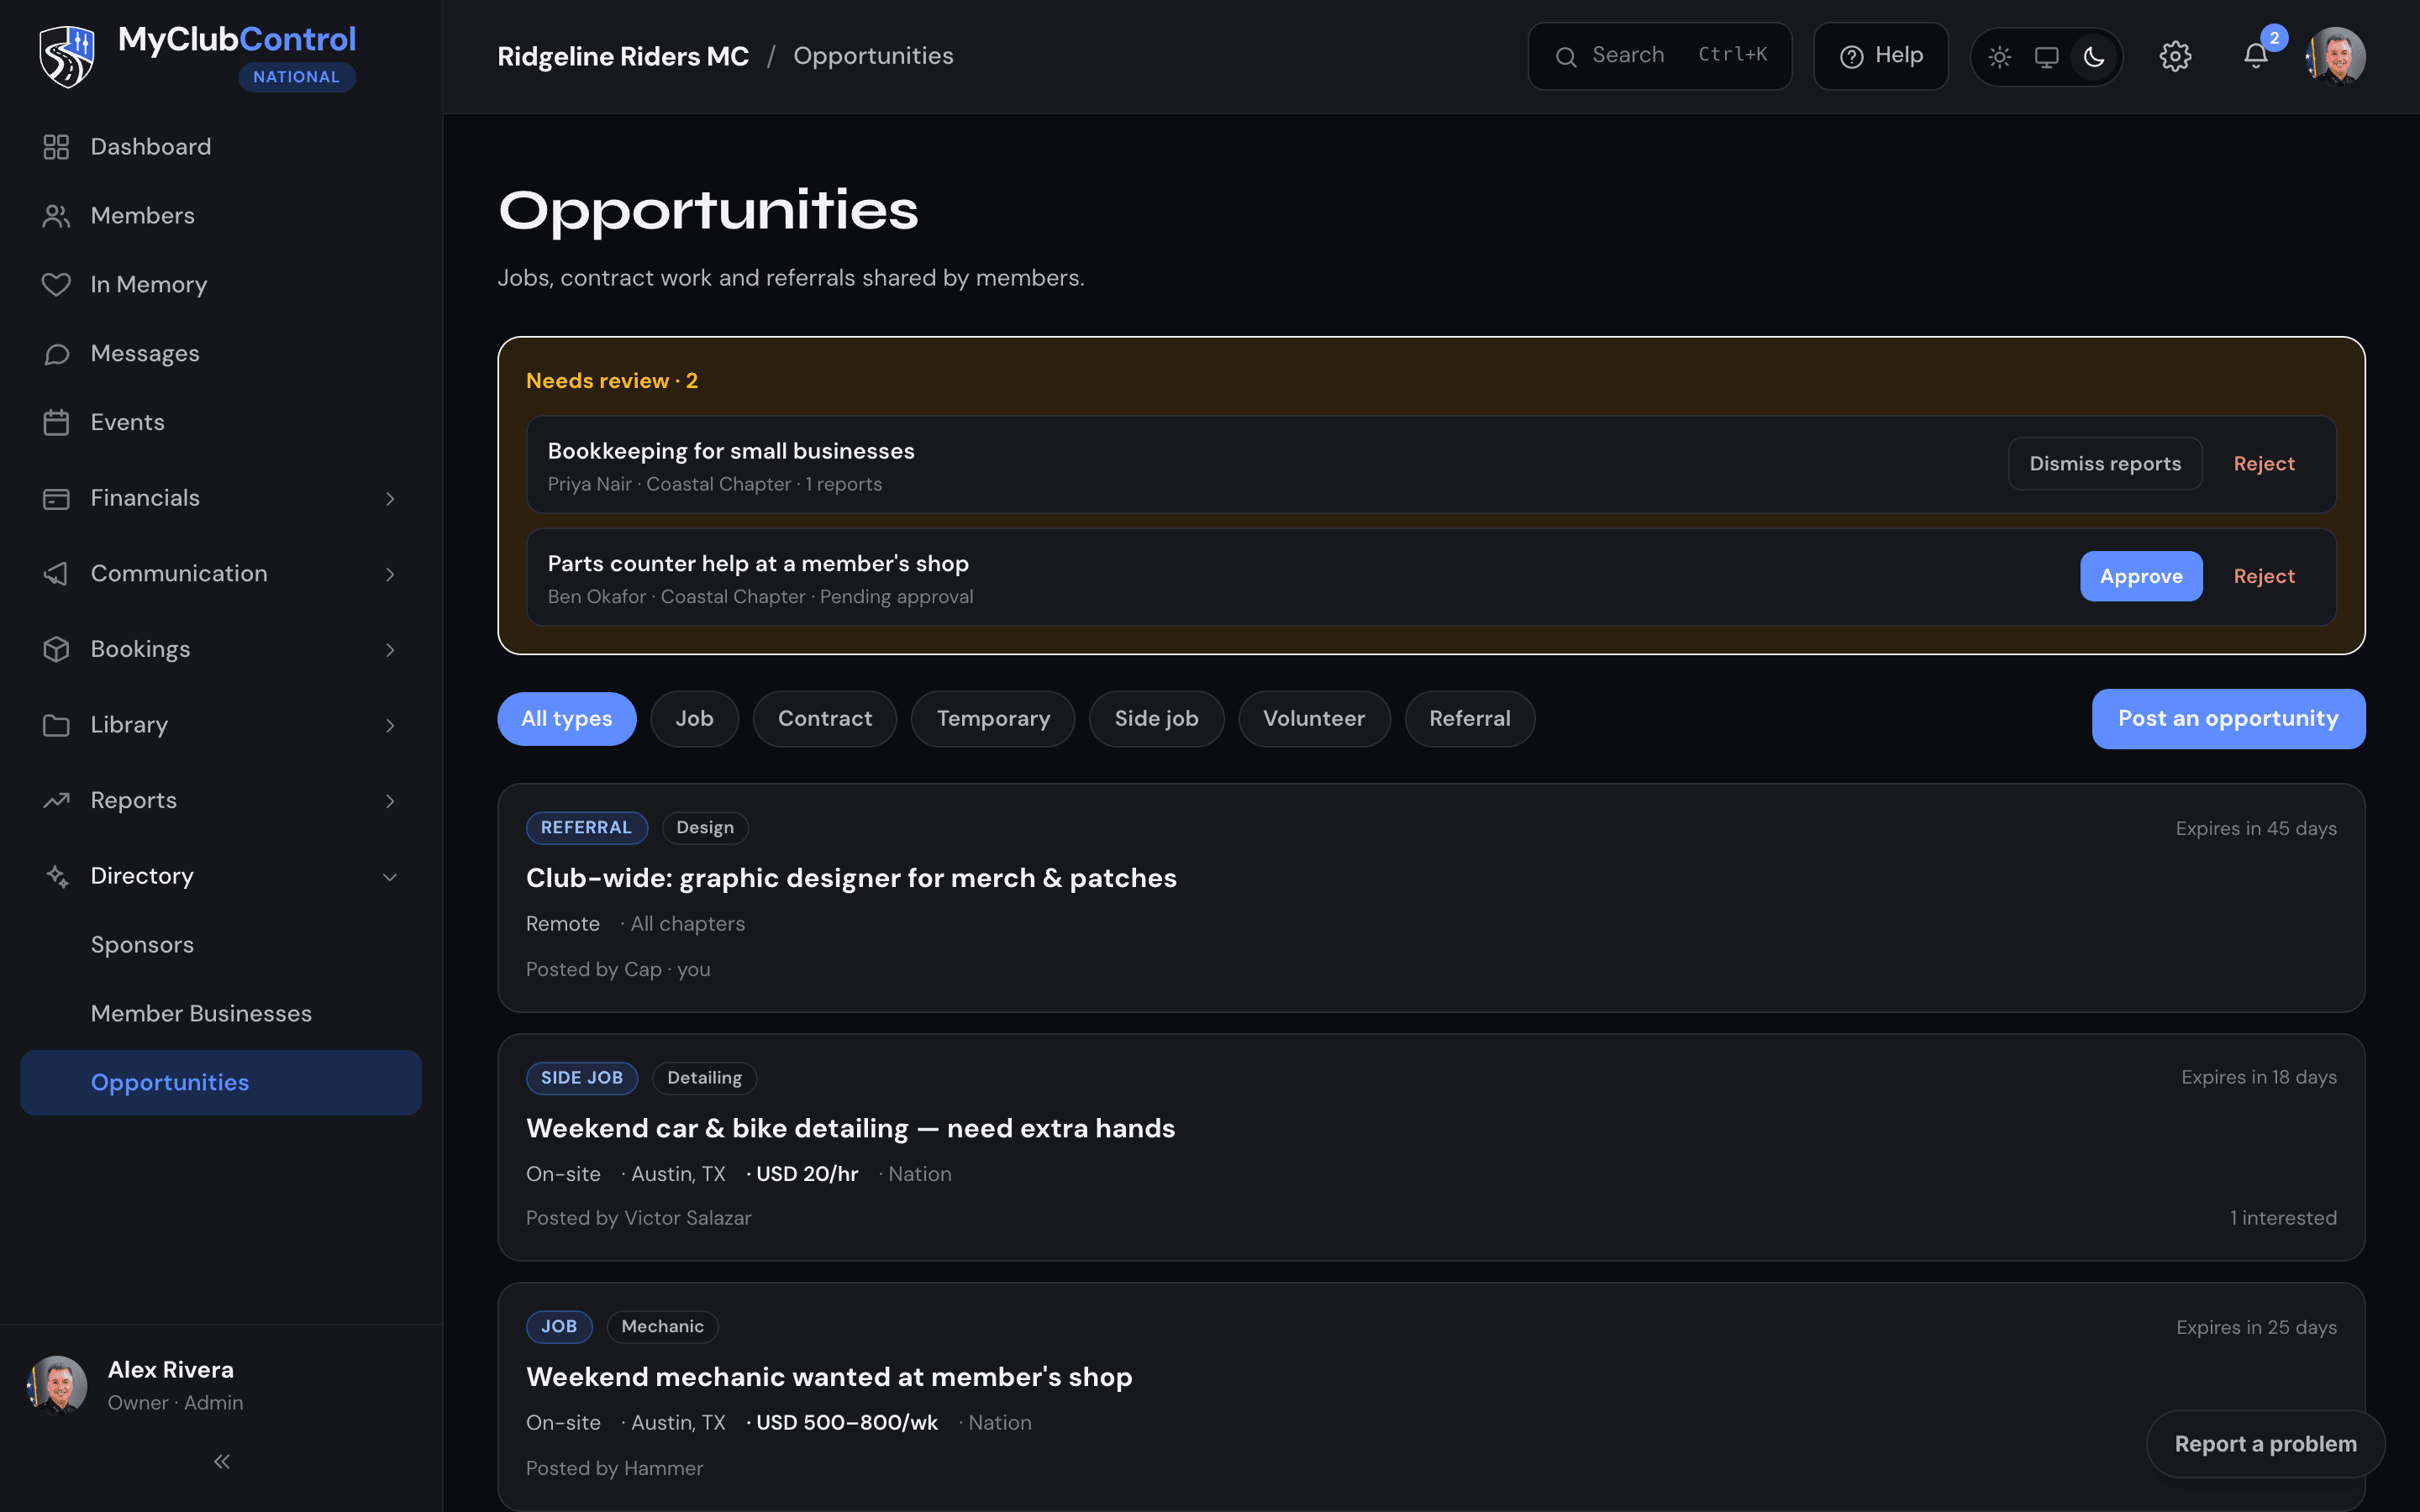The height and width of the screenshot is (1512, 2420).
Task: Collapse the Directory submenu chevron
Action: click(390, 876)
